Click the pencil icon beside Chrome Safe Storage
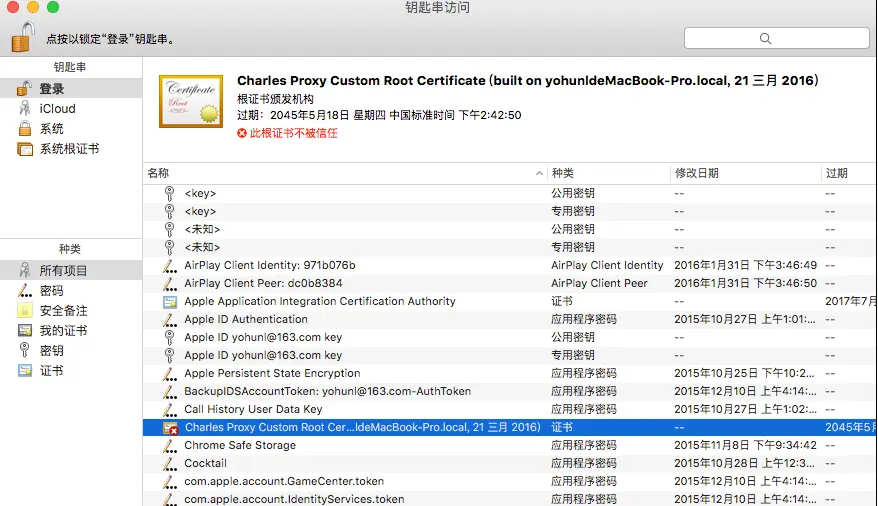This screenshot has height=506, width=878. [x=170, y=446]
